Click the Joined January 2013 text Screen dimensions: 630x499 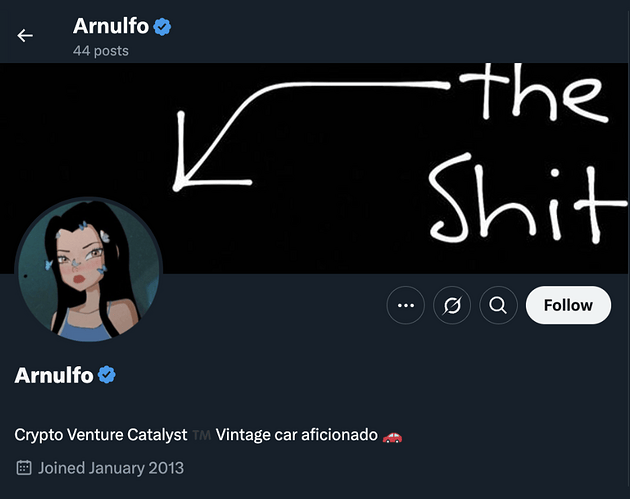(x=111, y=468)
